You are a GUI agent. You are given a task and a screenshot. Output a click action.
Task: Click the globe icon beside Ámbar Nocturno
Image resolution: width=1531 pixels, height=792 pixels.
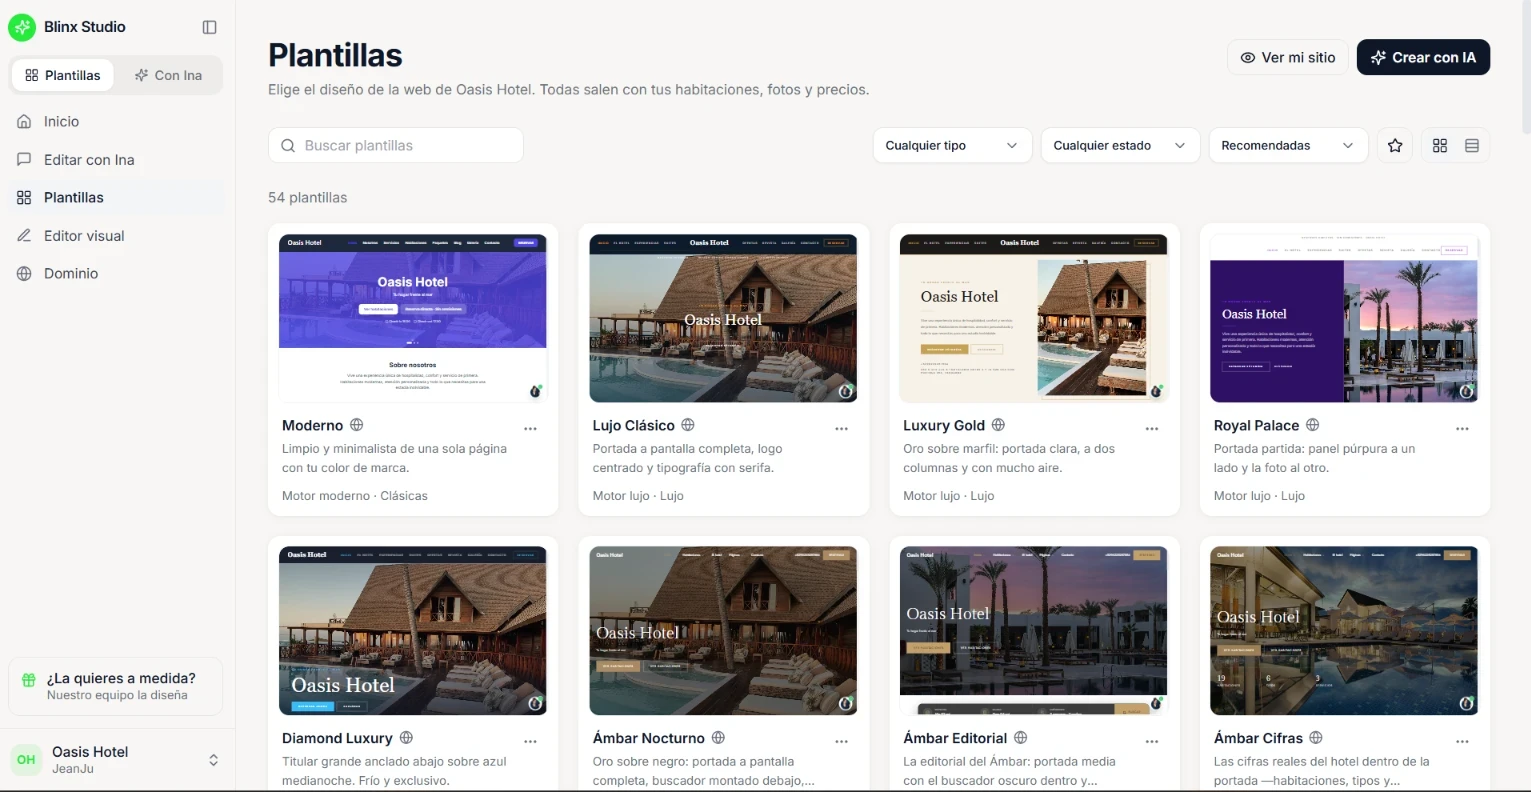[x=718, y=738]
